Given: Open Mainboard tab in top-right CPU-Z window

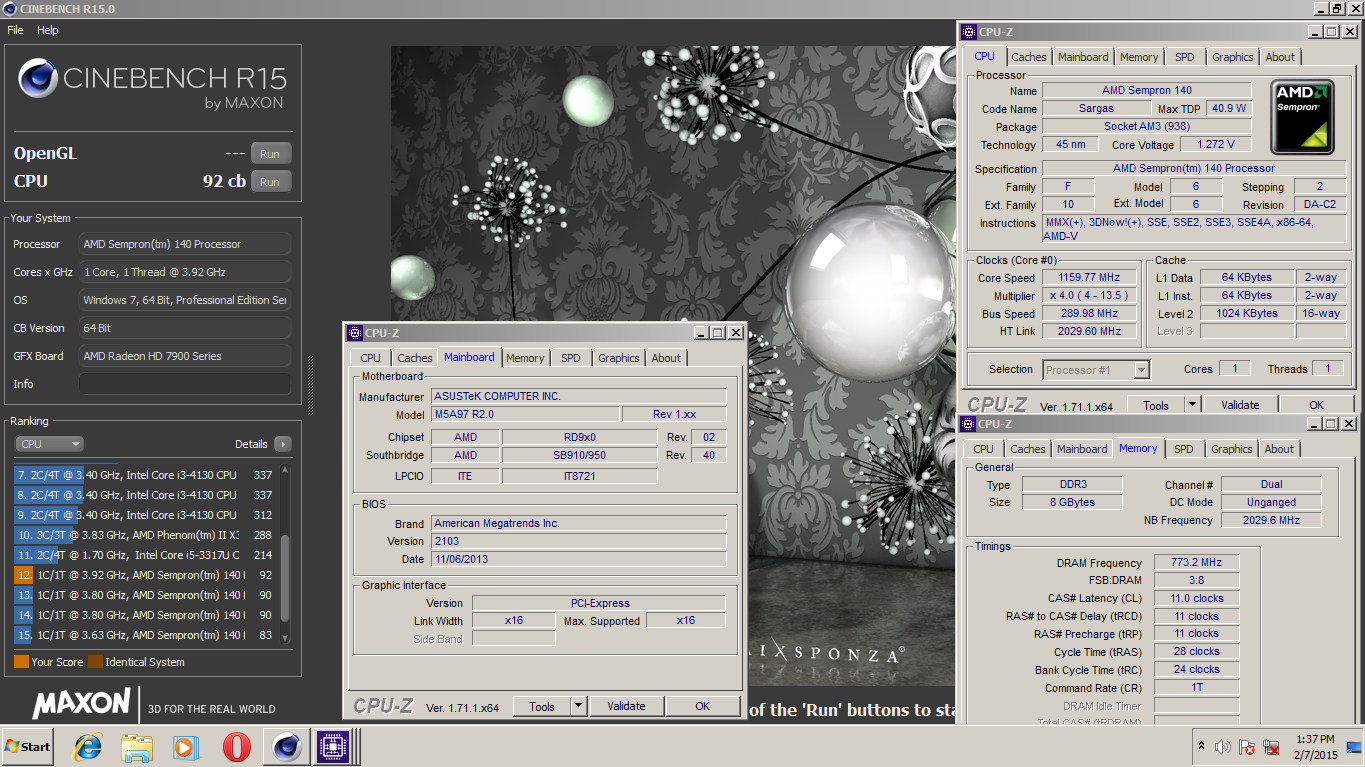Looking at the screenshot, I should pos(1083,57).
